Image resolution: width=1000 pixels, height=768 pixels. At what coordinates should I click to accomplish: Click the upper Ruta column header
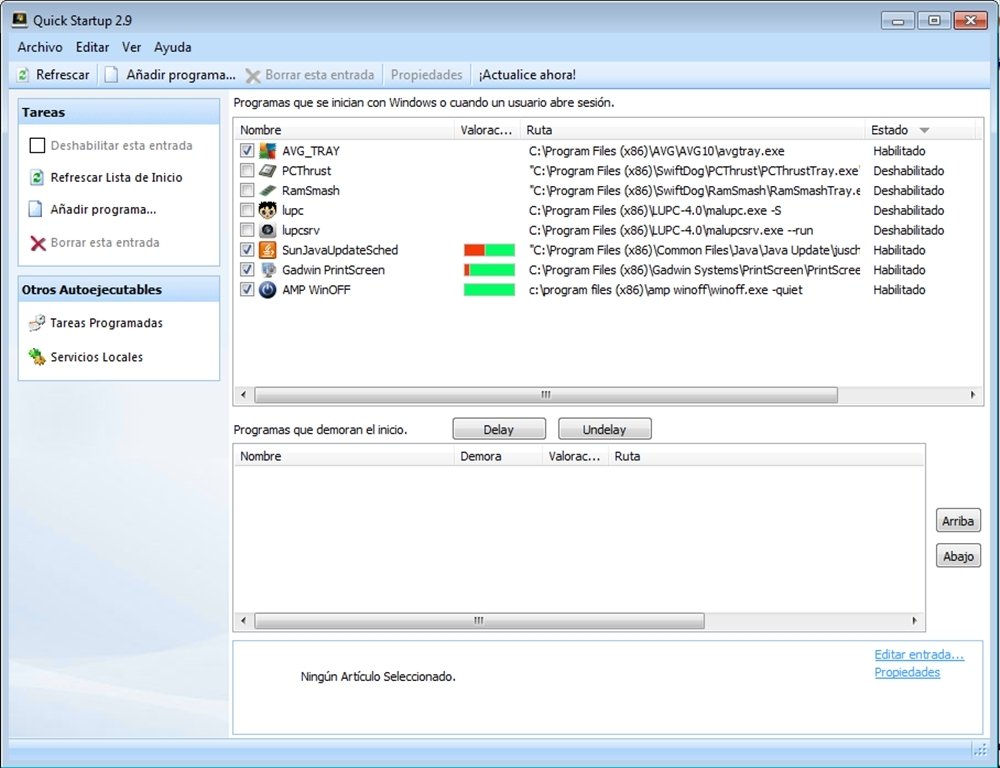point(692,130)
